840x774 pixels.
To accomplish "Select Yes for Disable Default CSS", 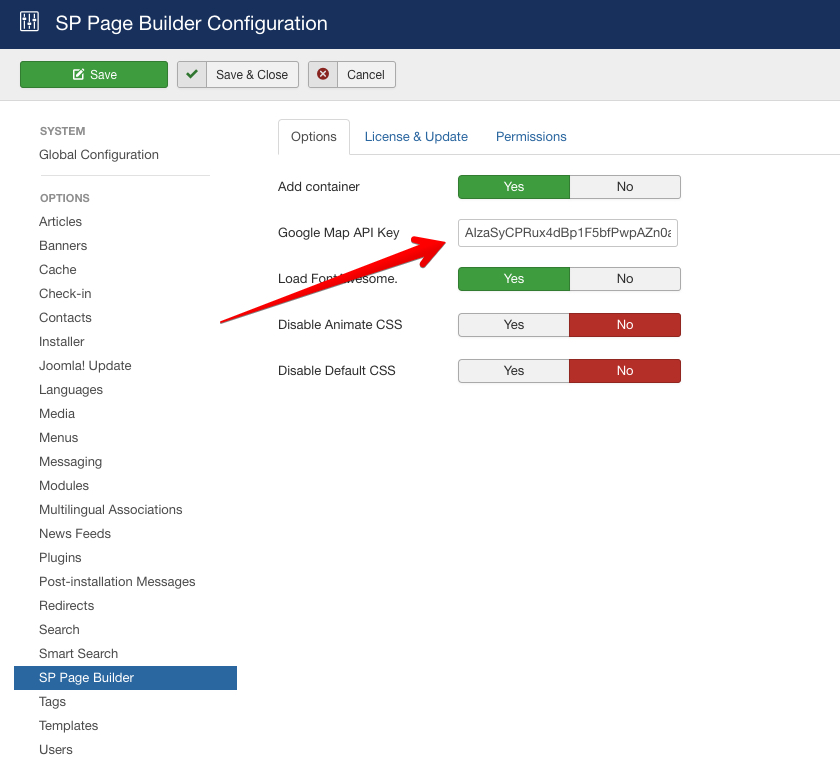I will click(514, 371).
